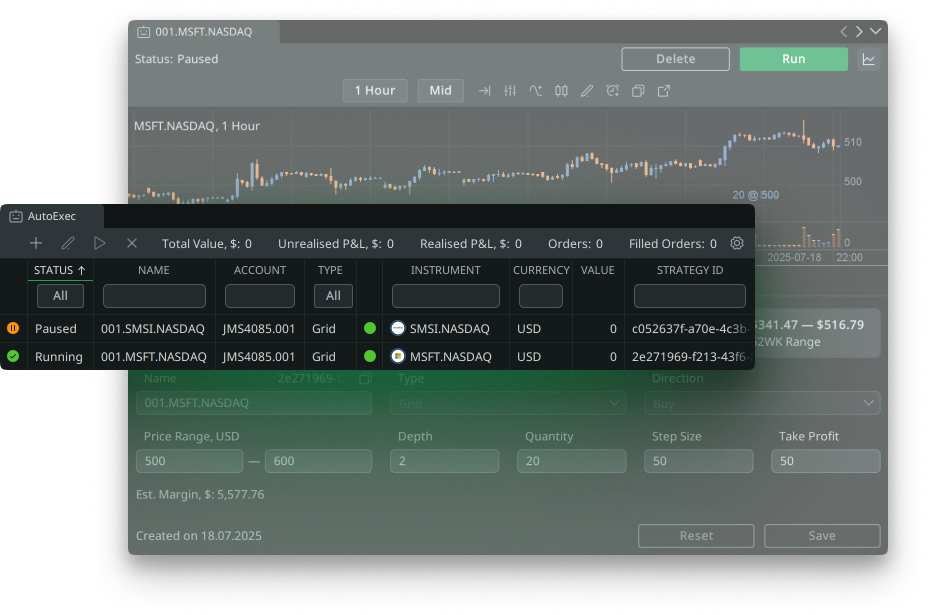Click the run strategy play icon in AutoExec
Image resolution: width=928 pixels, height=615 pixels.
99,243
